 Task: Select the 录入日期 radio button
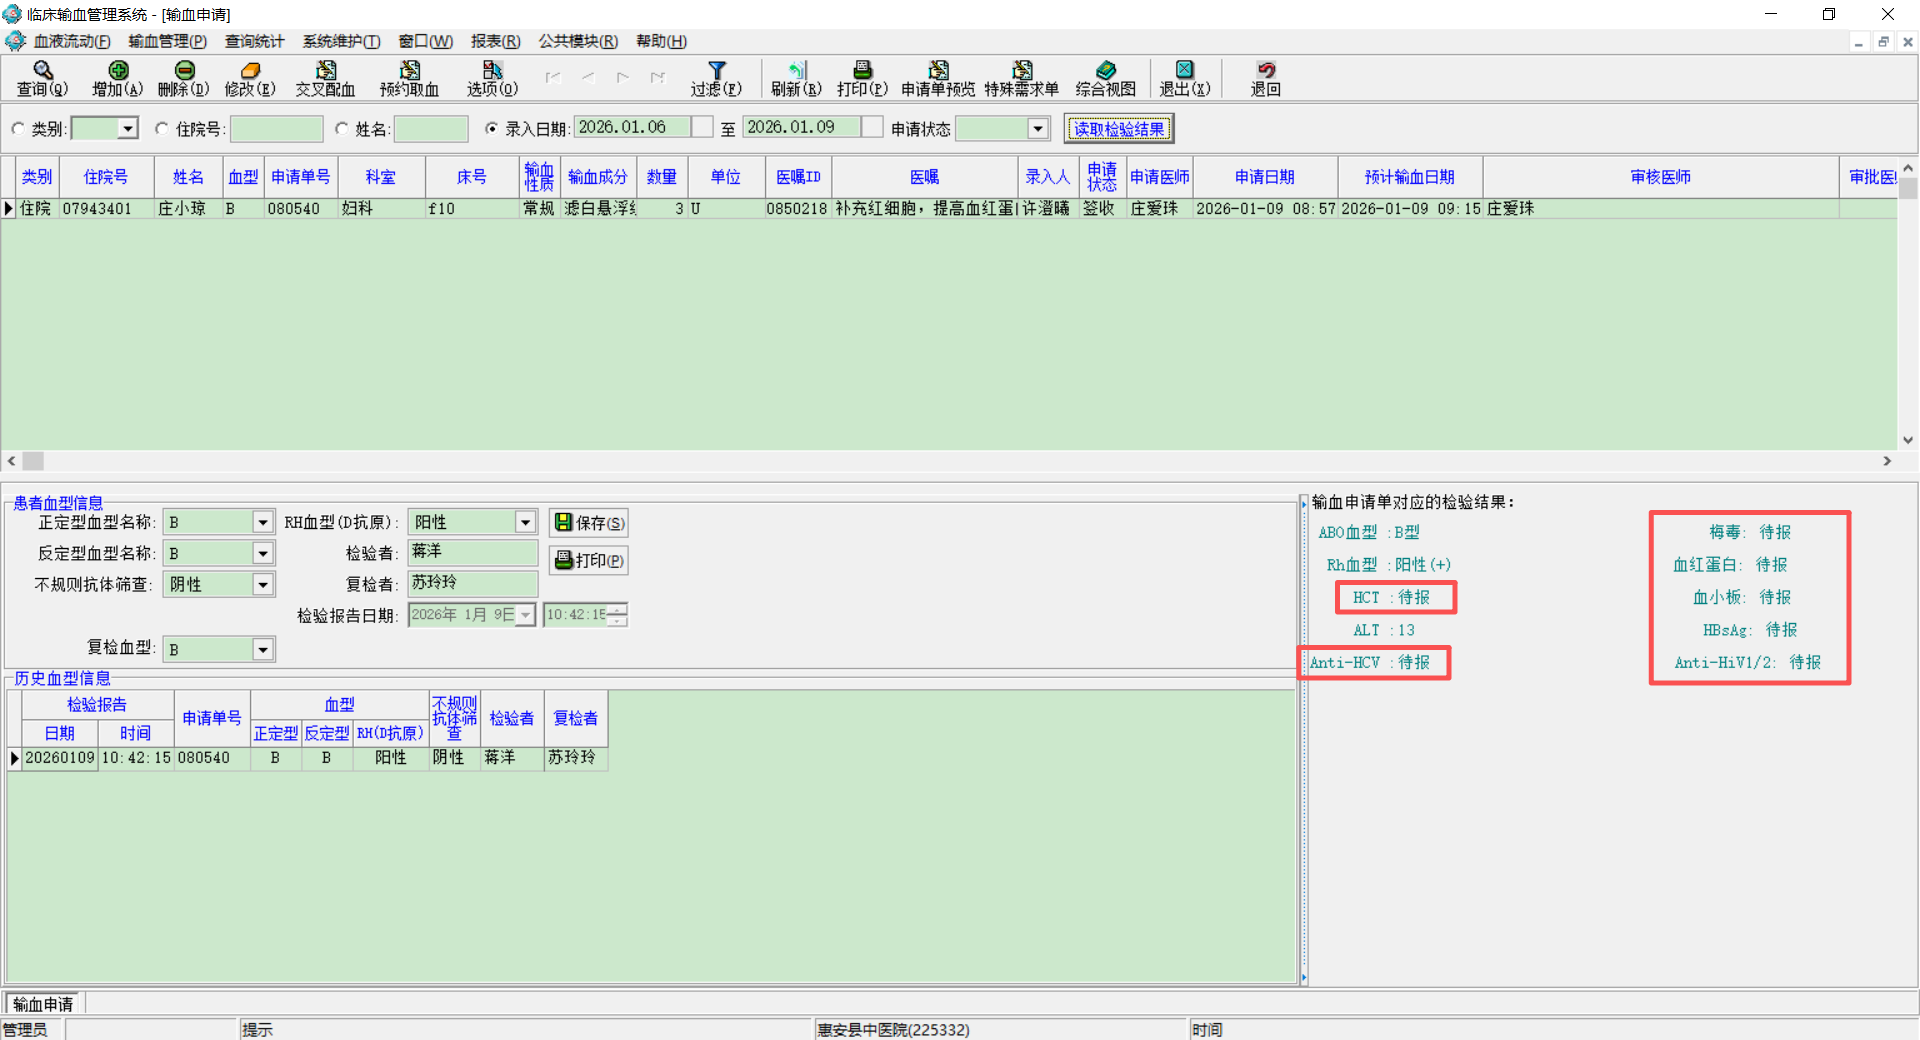pos(491,129)
